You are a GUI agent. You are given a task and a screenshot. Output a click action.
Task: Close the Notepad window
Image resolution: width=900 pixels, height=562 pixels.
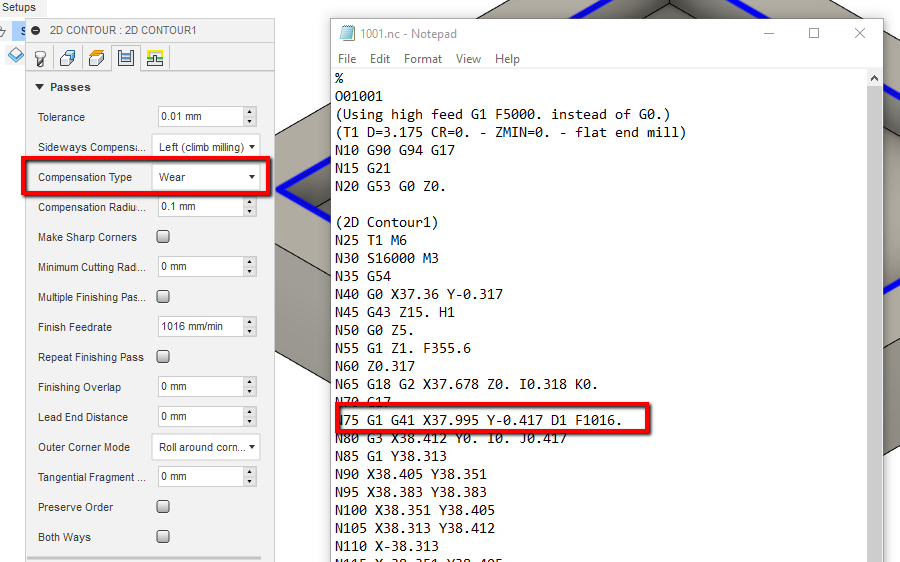860,33
